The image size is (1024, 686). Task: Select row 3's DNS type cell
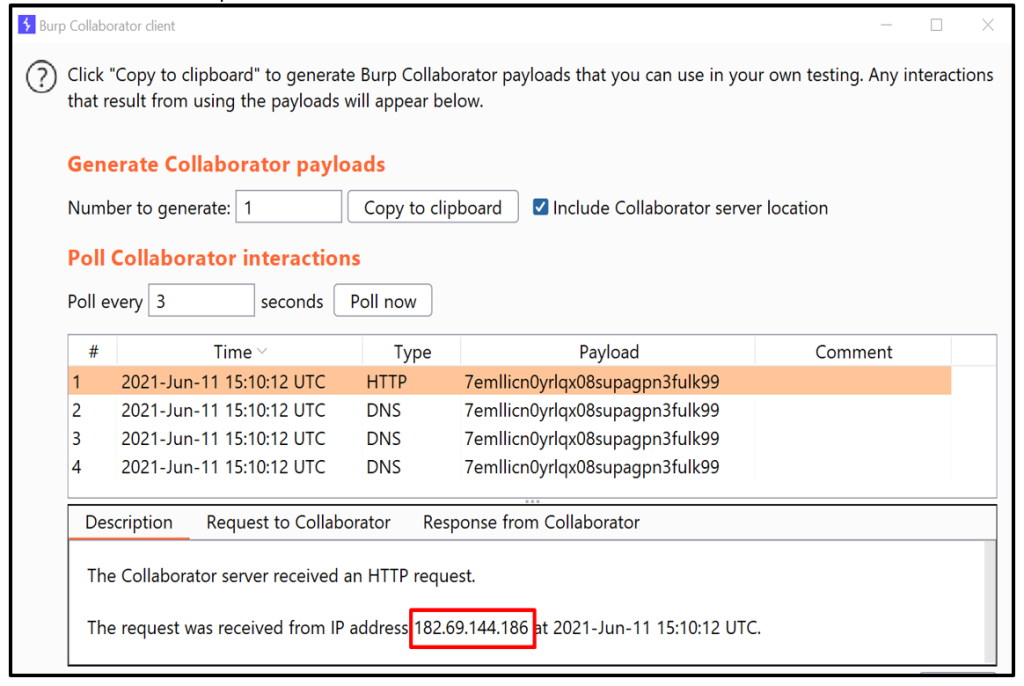tap(384, 438)
